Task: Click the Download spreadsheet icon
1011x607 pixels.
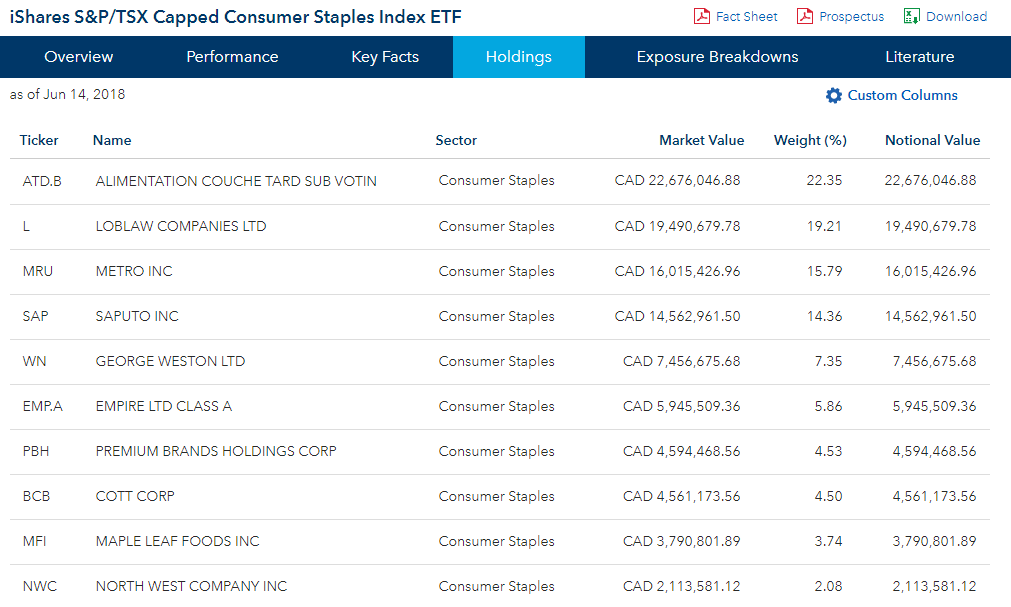Action: coord(911,16)
